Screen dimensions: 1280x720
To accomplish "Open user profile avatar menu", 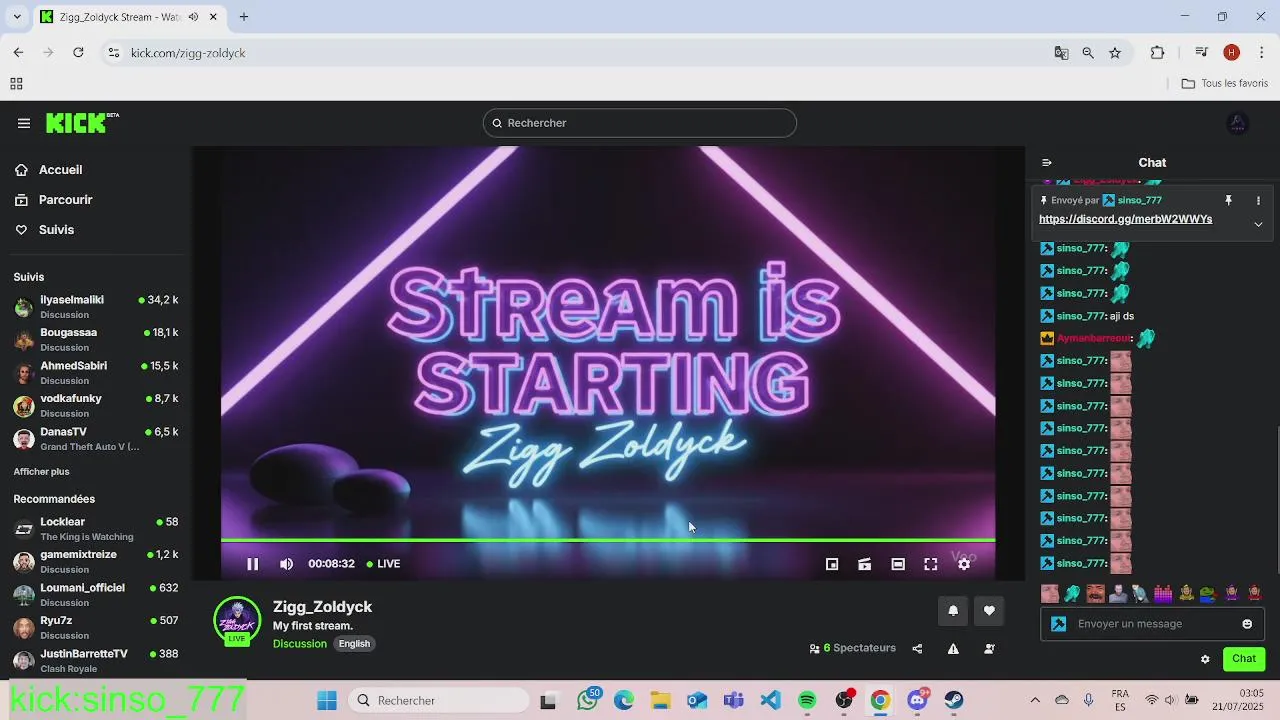I will 1237,123.
